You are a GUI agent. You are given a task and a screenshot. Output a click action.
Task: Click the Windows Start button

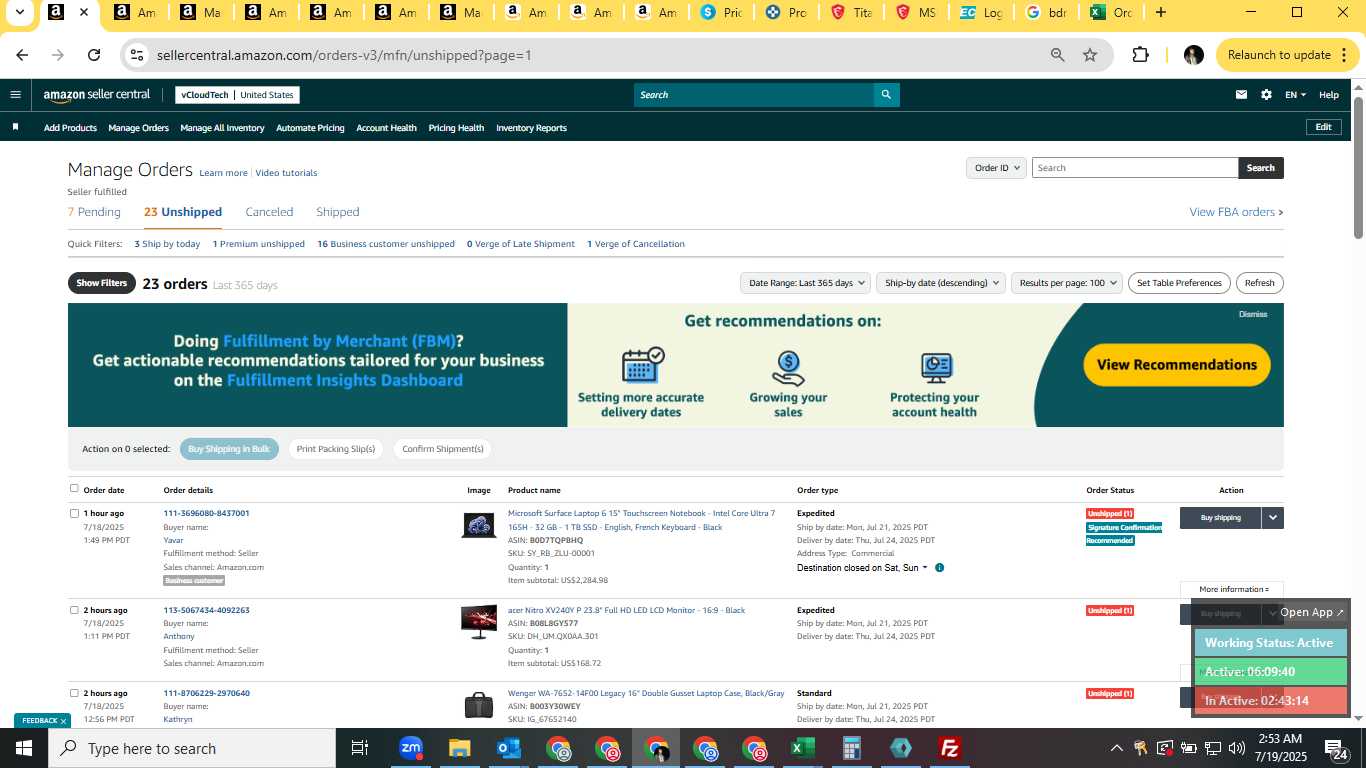24,748
